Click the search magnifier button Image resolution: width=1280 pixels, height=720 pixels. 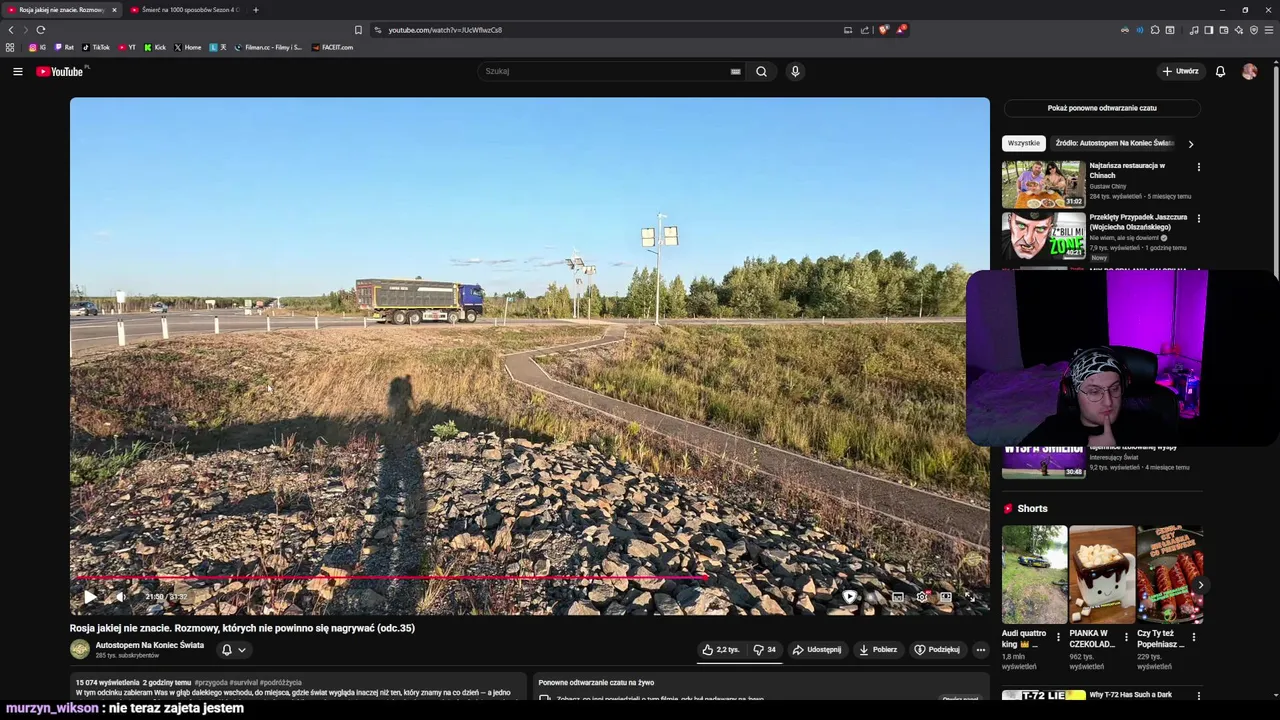coord(761,71)
